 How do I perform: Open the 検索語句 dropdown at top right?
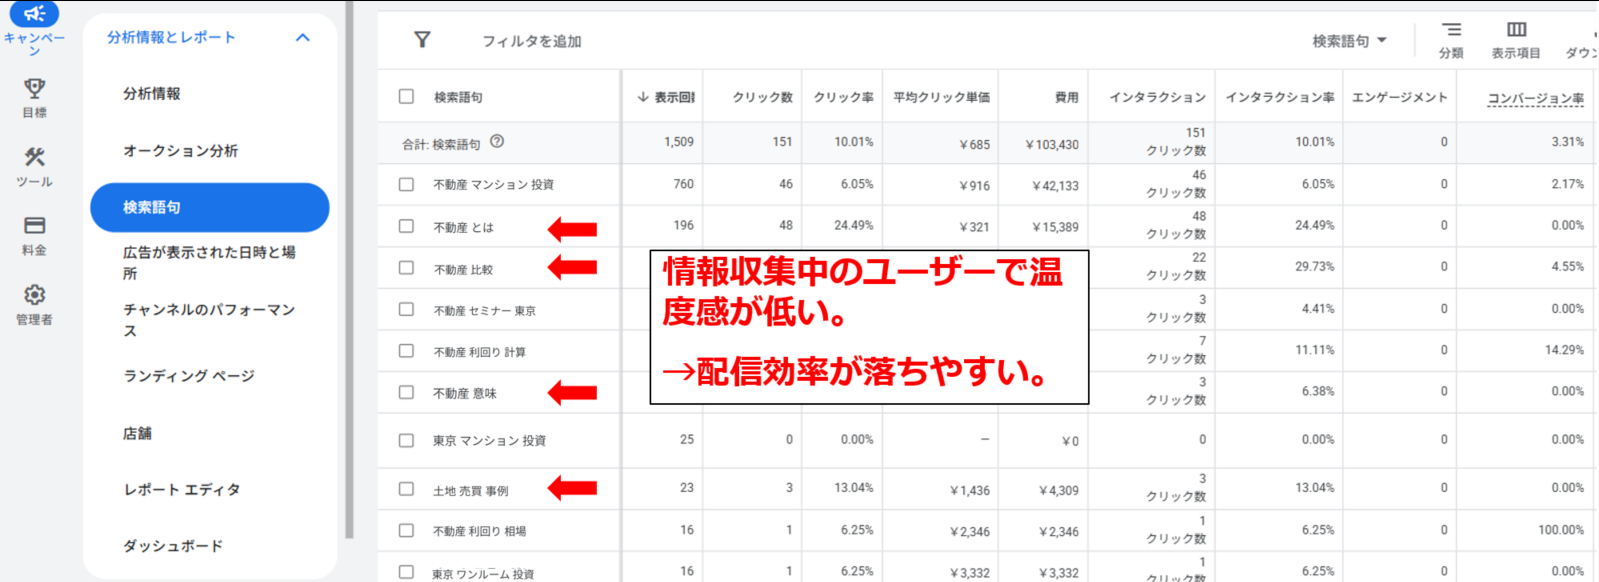click(x=1349, y=41)
